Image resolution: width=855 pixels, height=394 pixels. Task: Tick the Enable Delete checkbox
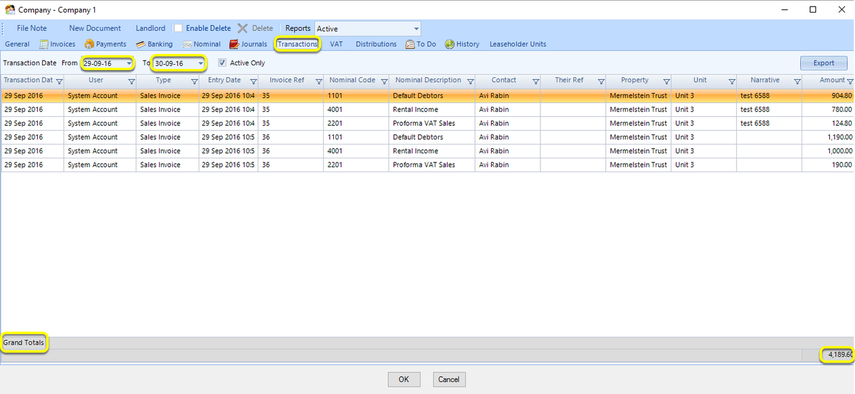click(x=178, y=28)
